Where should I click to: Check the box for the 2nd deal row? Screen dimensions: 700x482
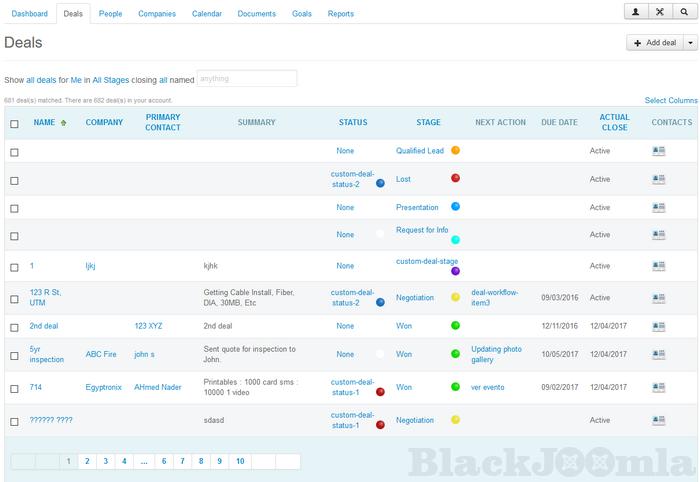[x=14, y=326]
